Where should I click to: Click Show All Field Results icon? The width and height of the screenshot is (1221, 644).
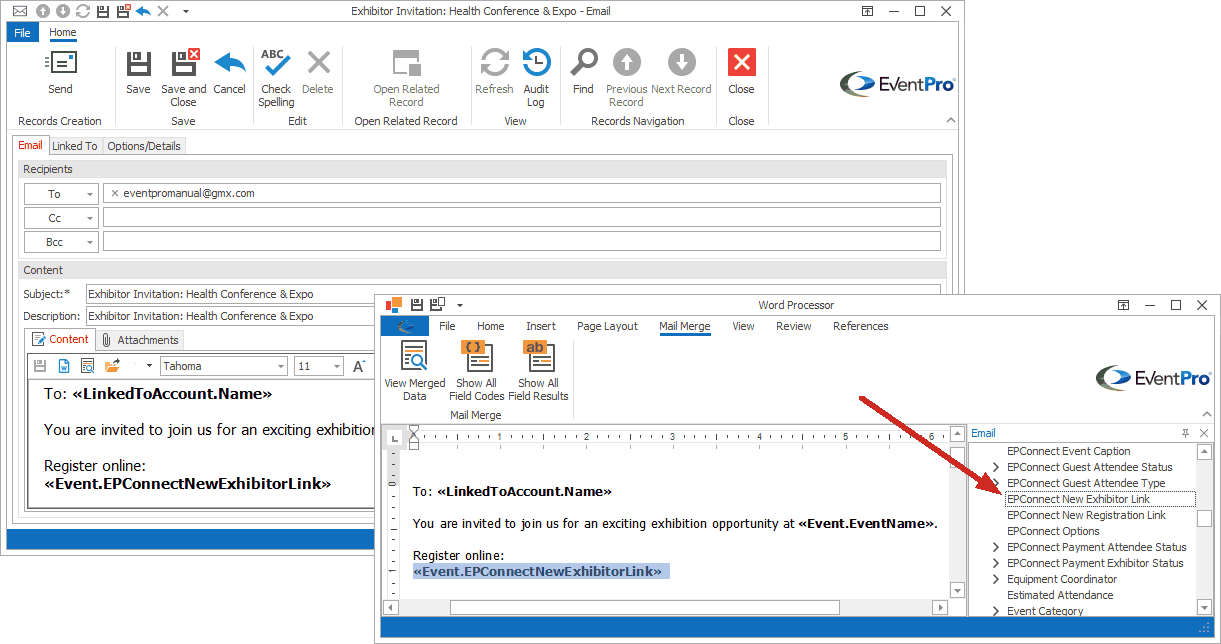pos(538,356)
